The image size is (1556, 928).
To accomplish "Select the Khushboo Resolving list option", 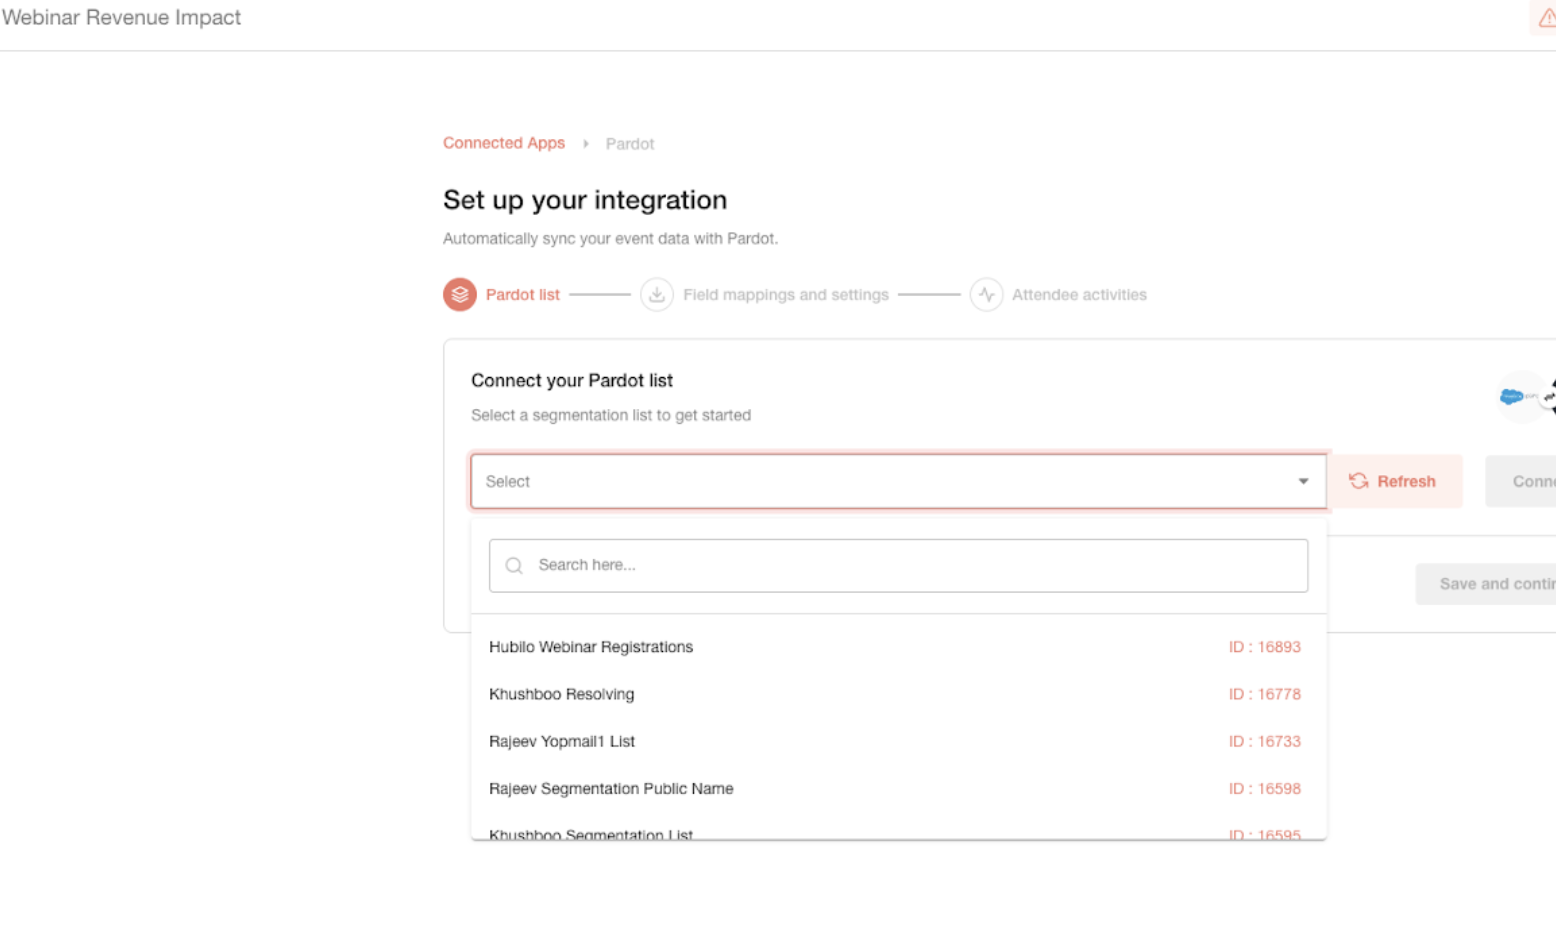I will (x=898, y=694).
